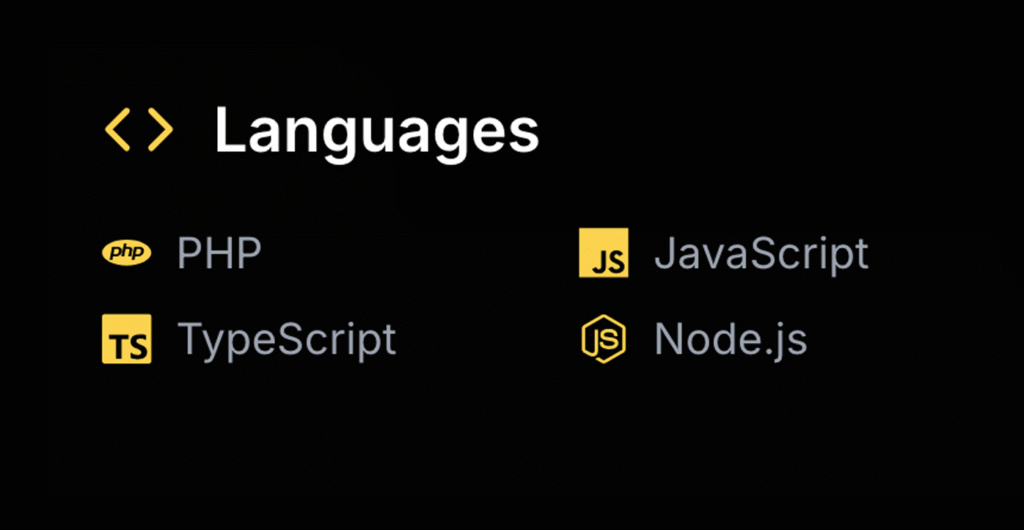Click the PHP elephant-oval logo icon
The height and width of the screenshot is (530, 1024).
click(x=127, y=253)
